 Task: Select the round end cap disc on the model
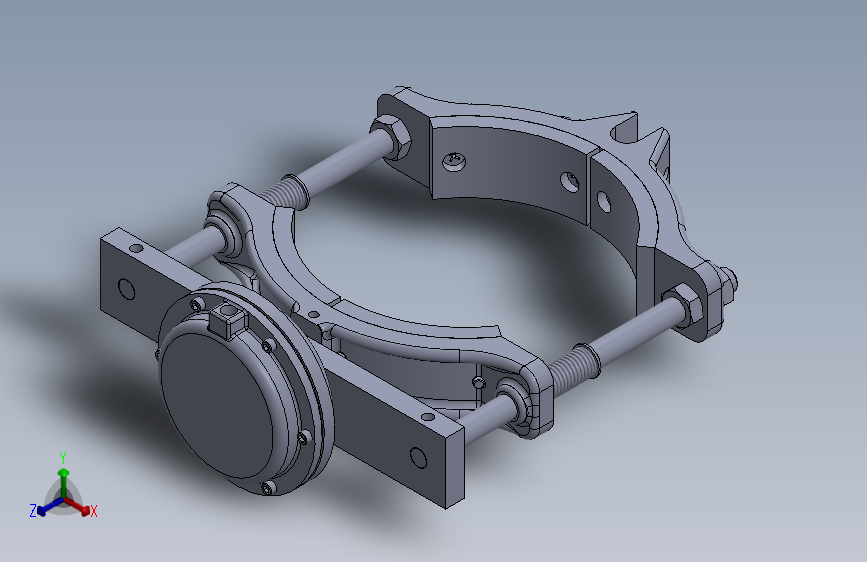pyautogui.click(x=217, y=404)
